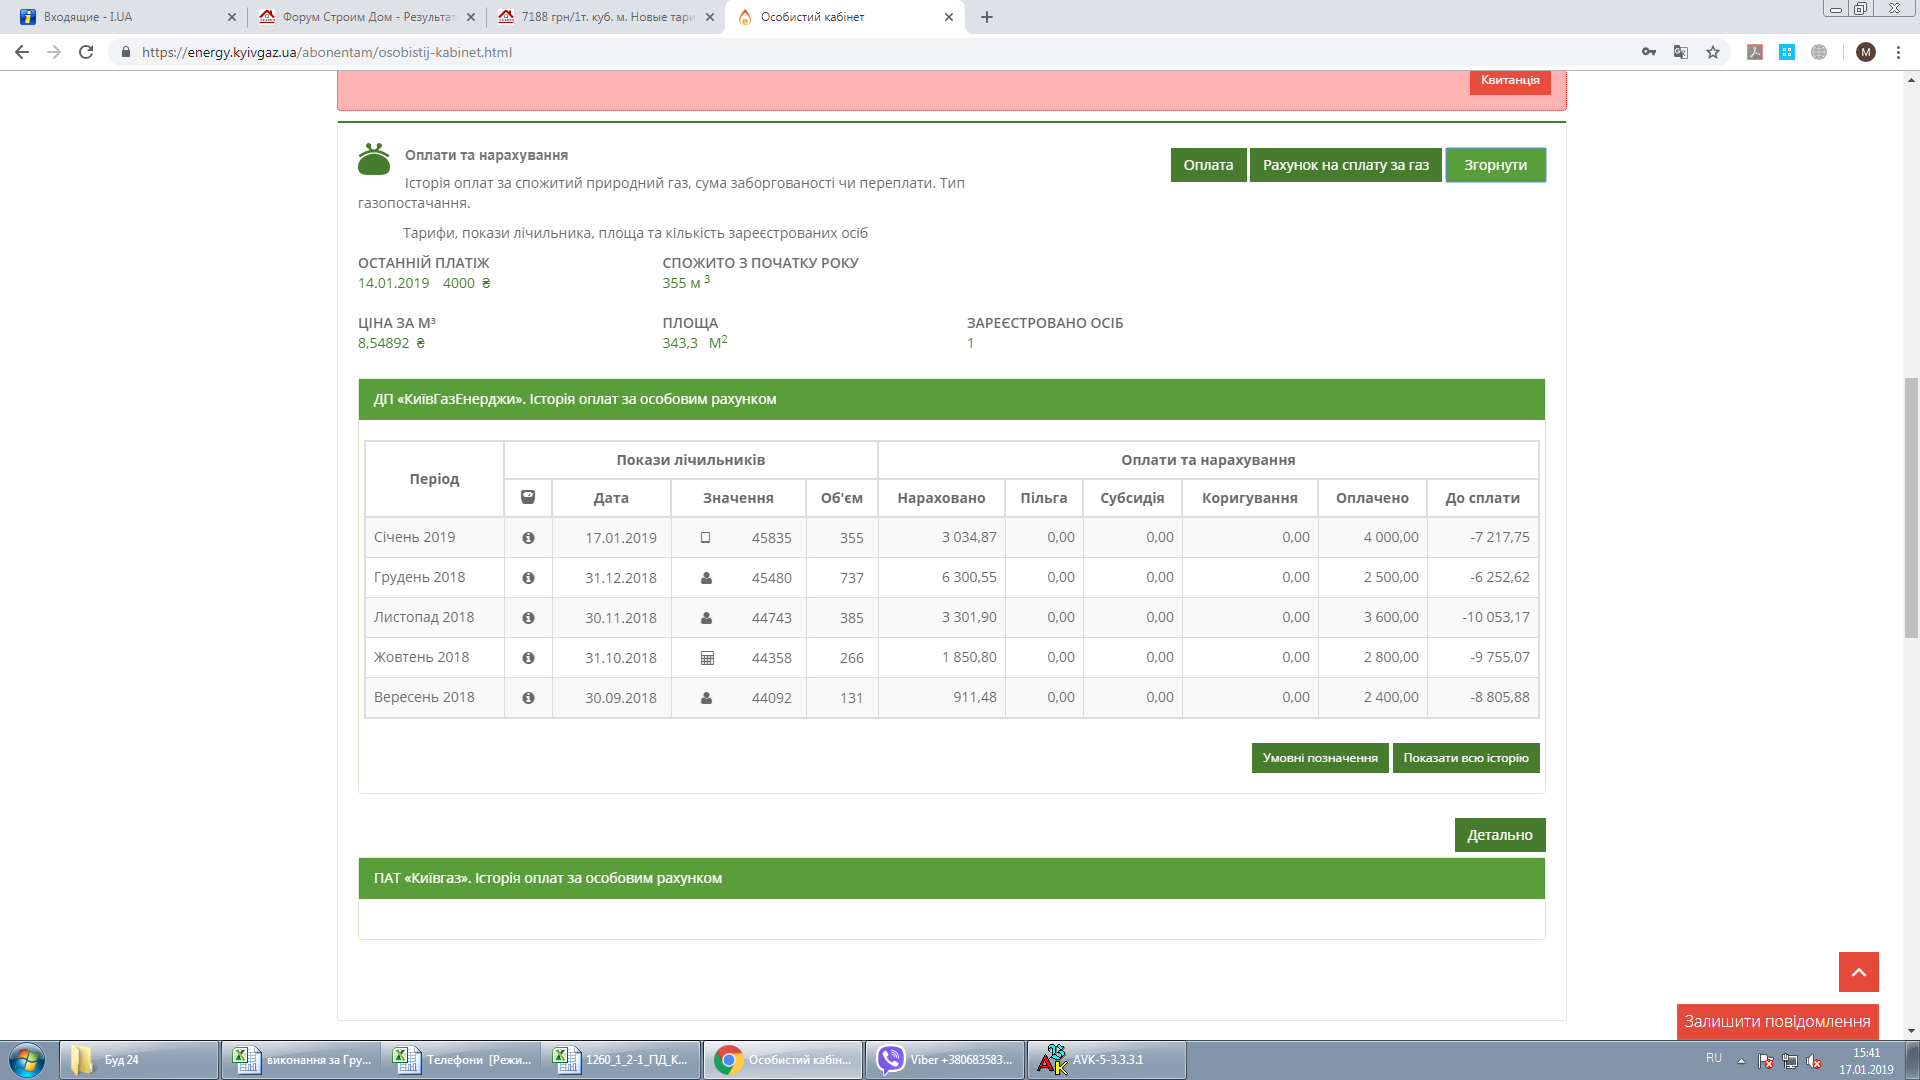1920x1080 pixels.
Task: Open the Google Translate icon in address bar
Action: pos(1681,52)
